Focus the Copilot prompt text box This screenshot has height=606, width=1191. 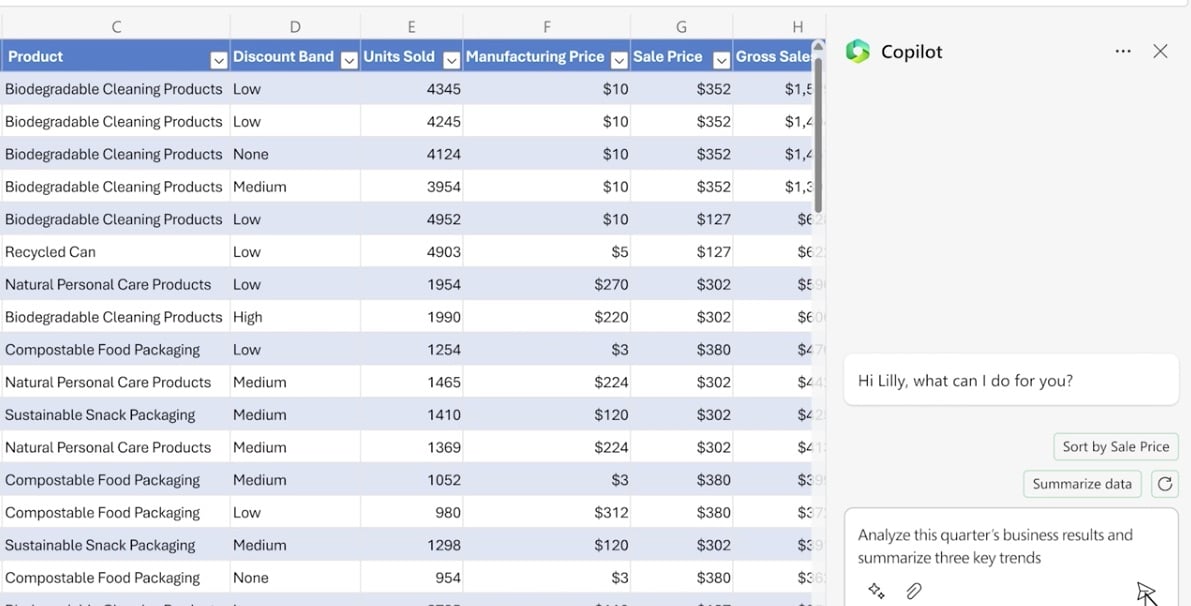point(1000,547)
